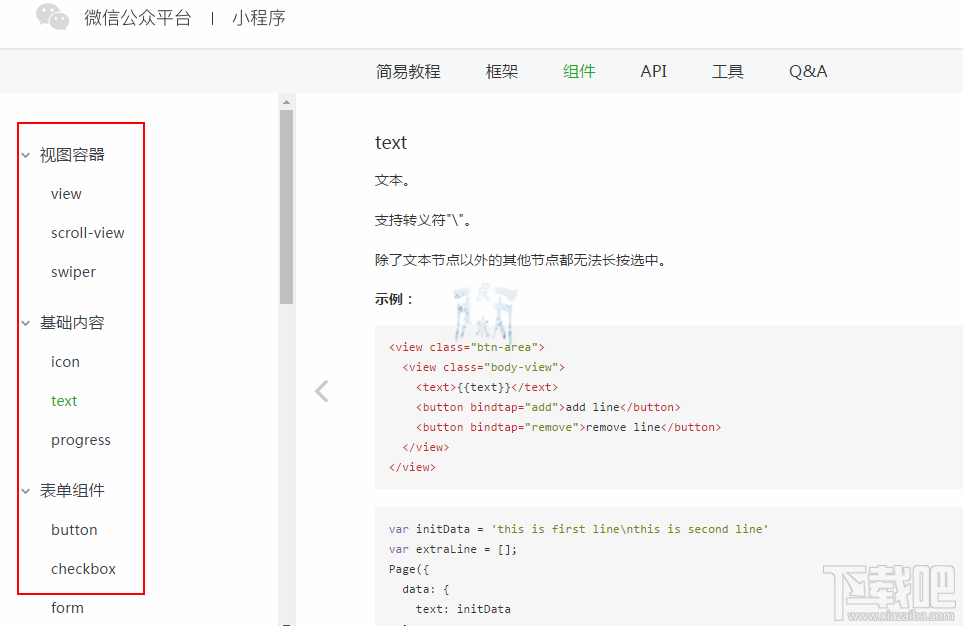Click the code line var initData

coord(579,529)
